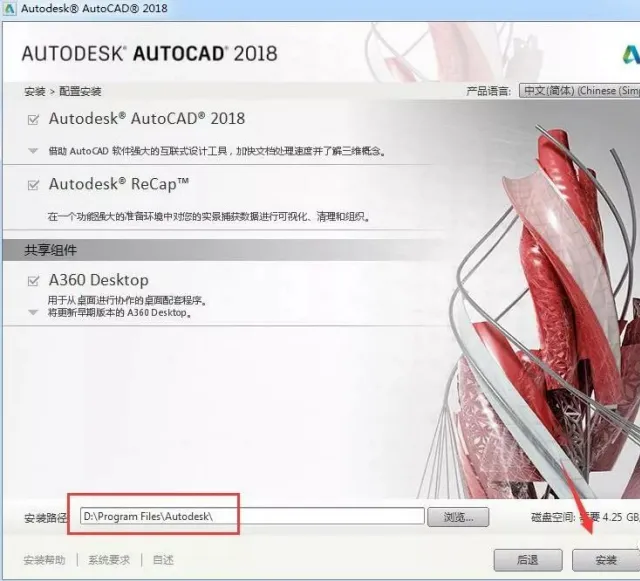640x581 pixels.
Task: Toggle the A360 Desktop checkbox
Action: click(x=33, y=281)
